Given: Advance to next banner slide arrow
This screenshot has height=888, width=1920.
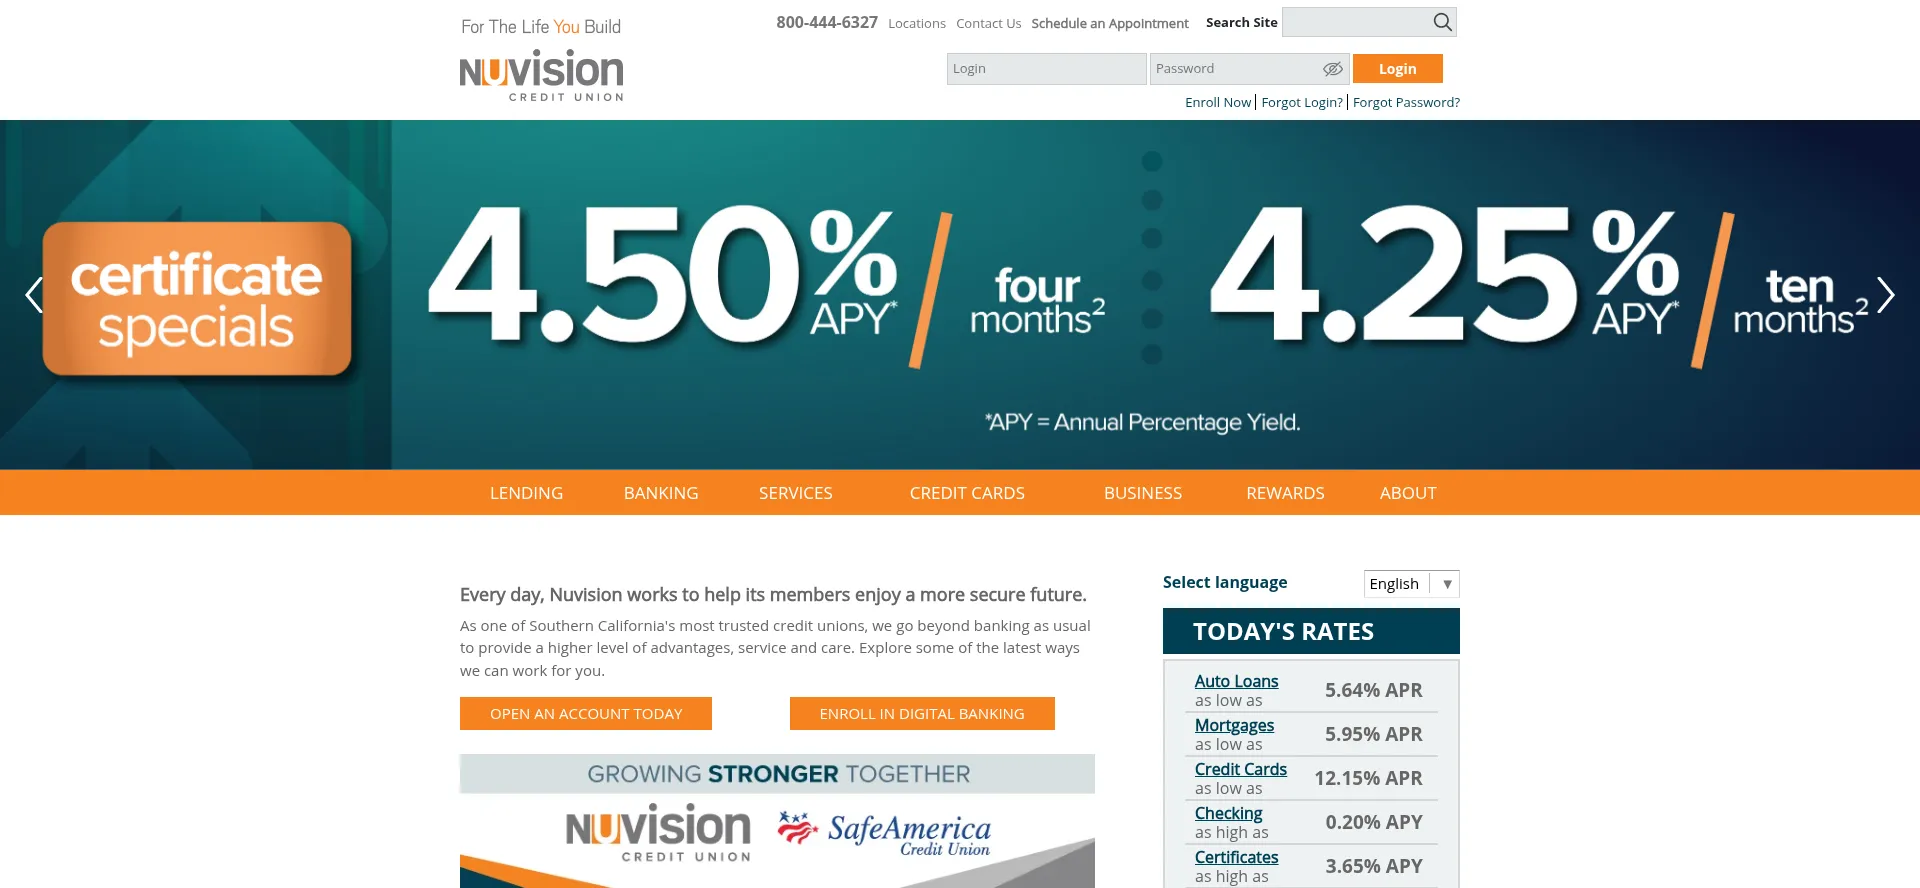Looking at the screenshot, I should 1886,295.
